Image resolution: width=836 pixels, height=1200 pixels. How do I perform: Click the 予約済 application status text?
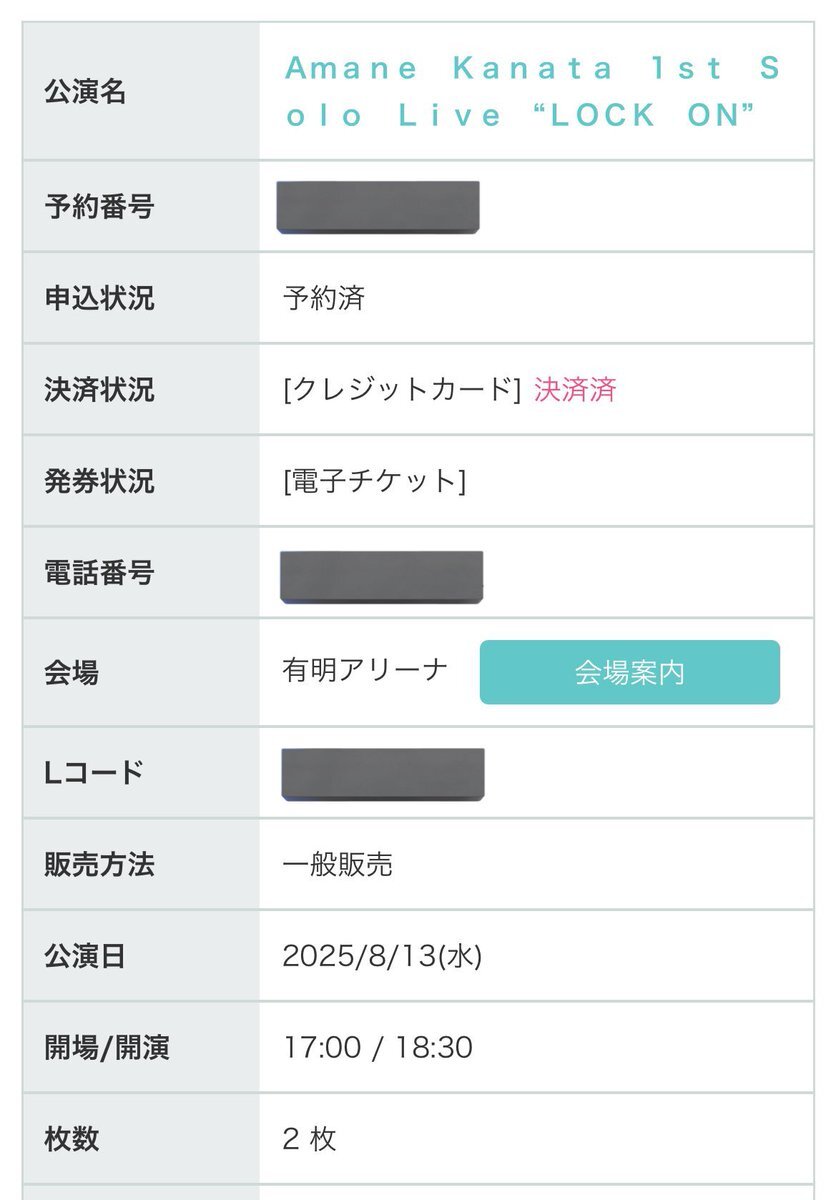[x=324, y=298]
